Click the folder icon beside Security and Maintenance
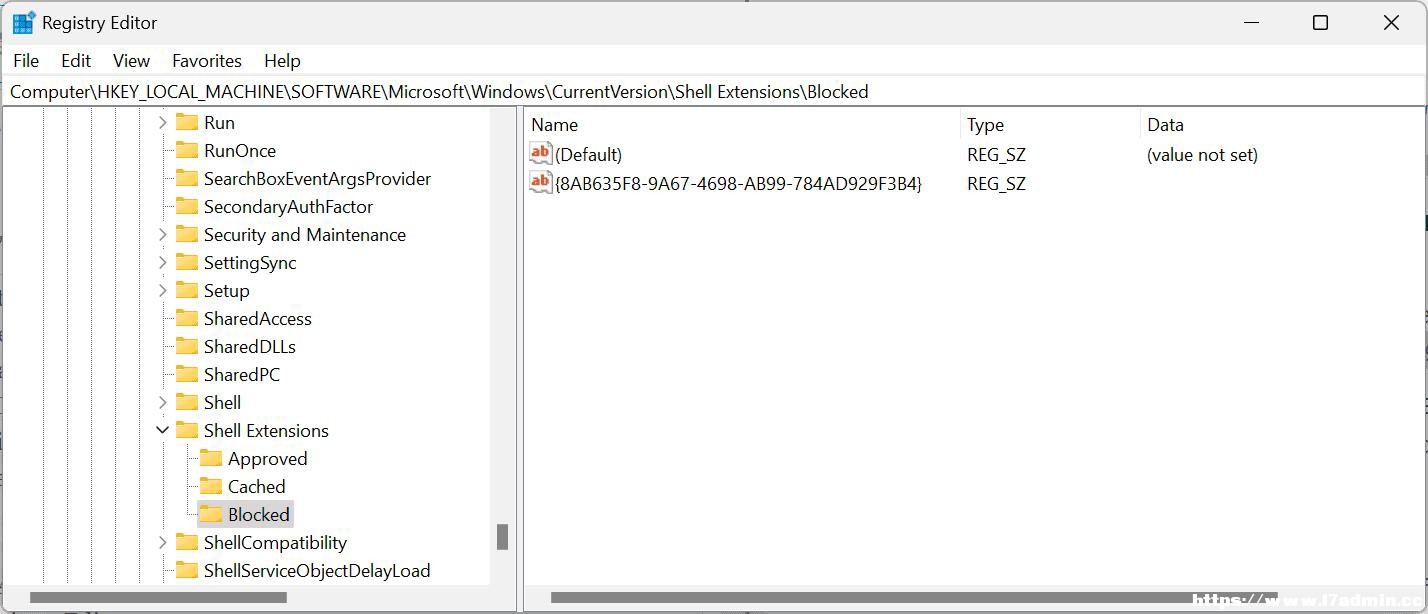Image resolution: width=1428 pixels, height=614 pixels. (x=187, y=234)
